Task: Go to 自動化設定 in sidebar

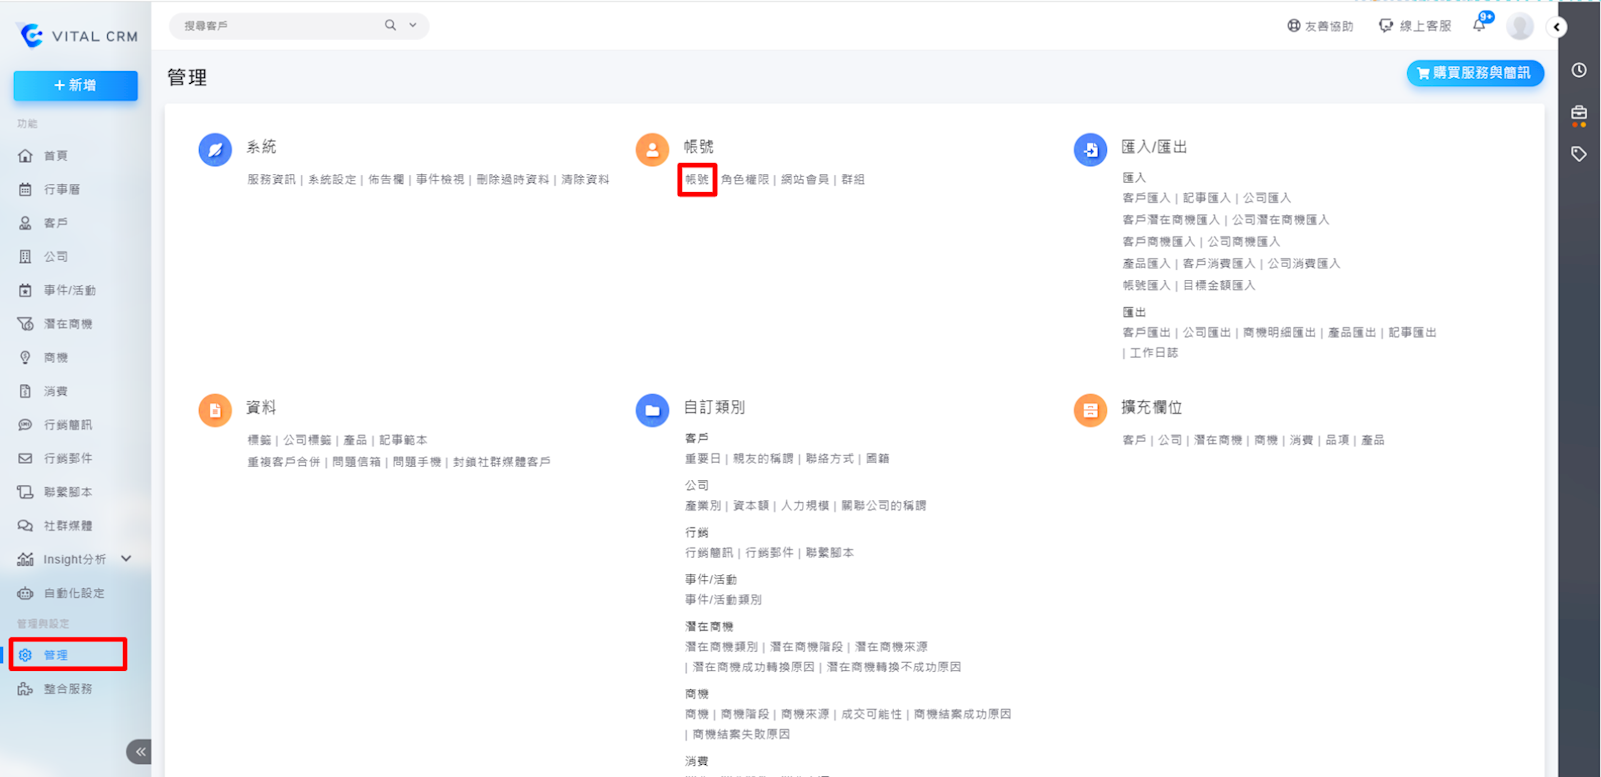Action: click(74, 593)
